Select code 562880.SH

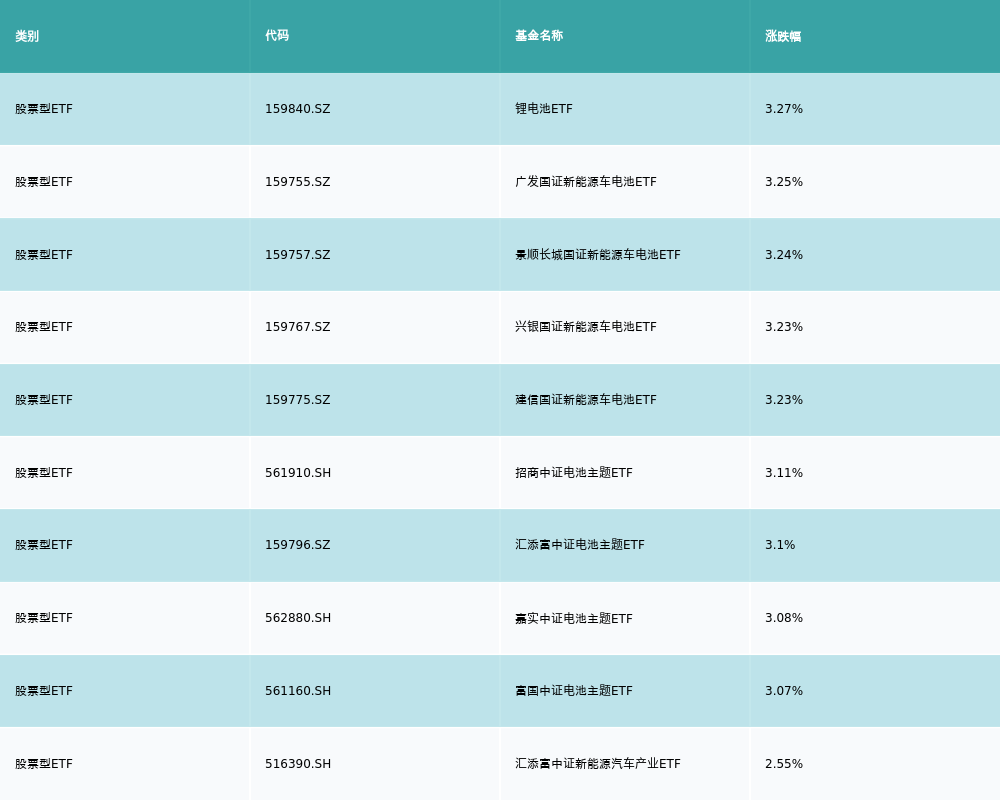298,618
